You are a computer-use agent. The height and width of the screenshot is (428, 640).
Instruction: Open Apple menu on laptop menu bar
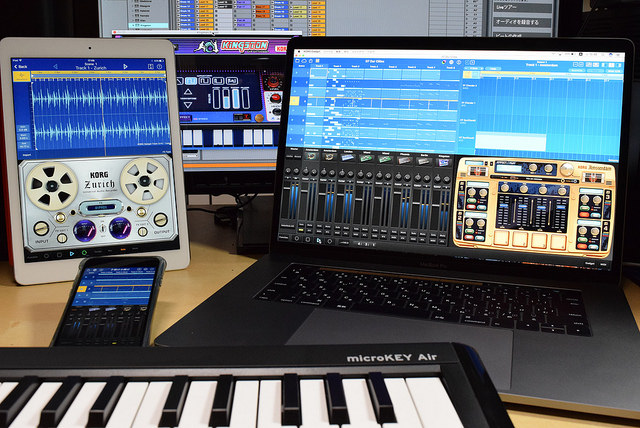tap(299, 52)
